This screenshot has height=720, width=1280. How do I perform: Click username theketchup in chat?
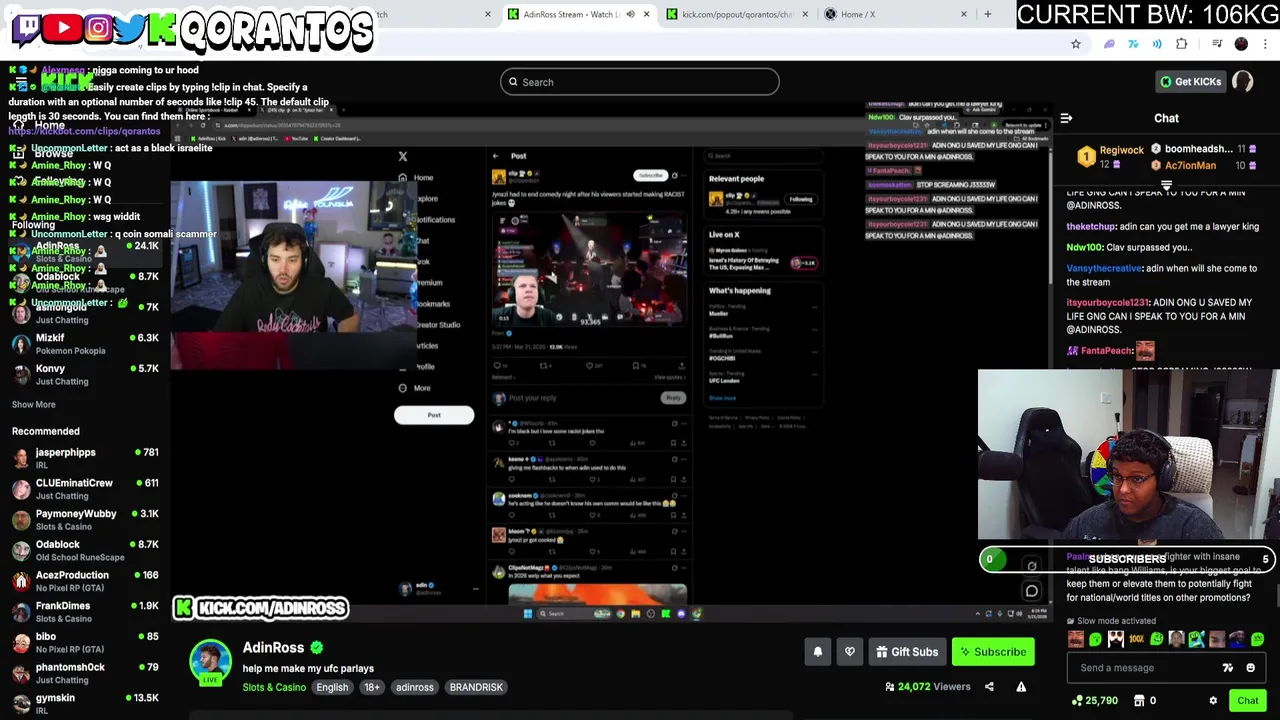(x=1090, y=227)
